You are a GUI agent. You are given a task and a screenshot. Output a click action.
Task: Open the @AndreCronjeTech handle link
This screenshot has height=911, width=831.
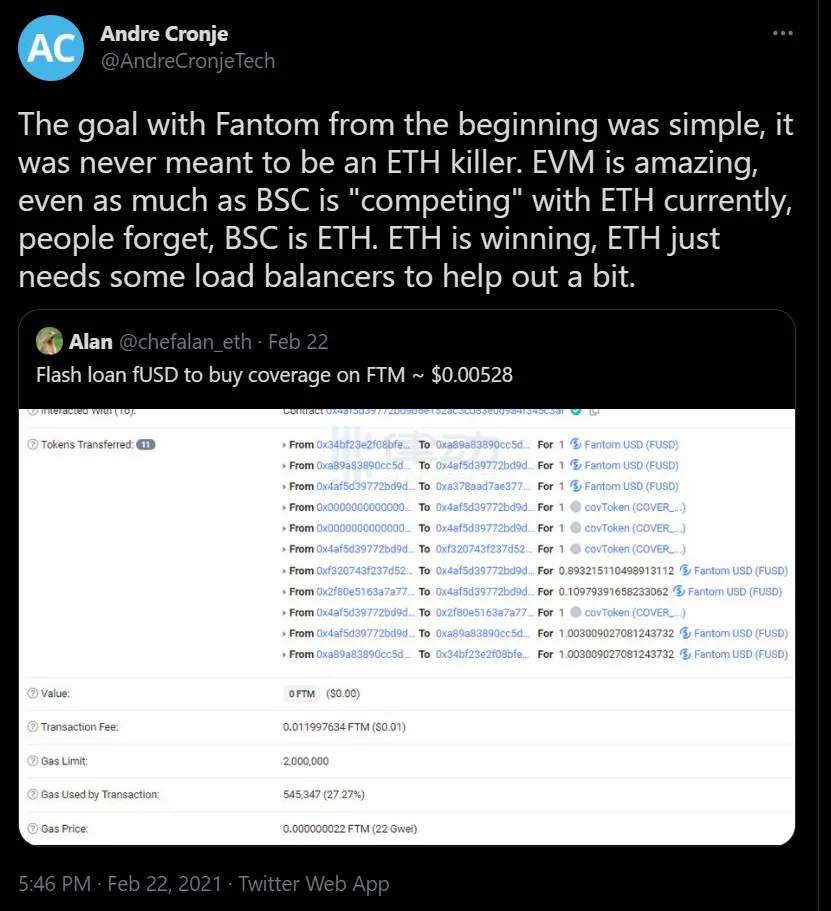coord(188,61)
